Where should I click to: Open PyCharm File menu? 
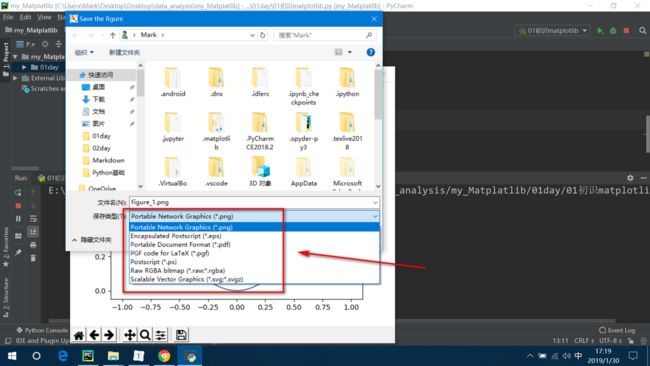click(x=8, y=17)
